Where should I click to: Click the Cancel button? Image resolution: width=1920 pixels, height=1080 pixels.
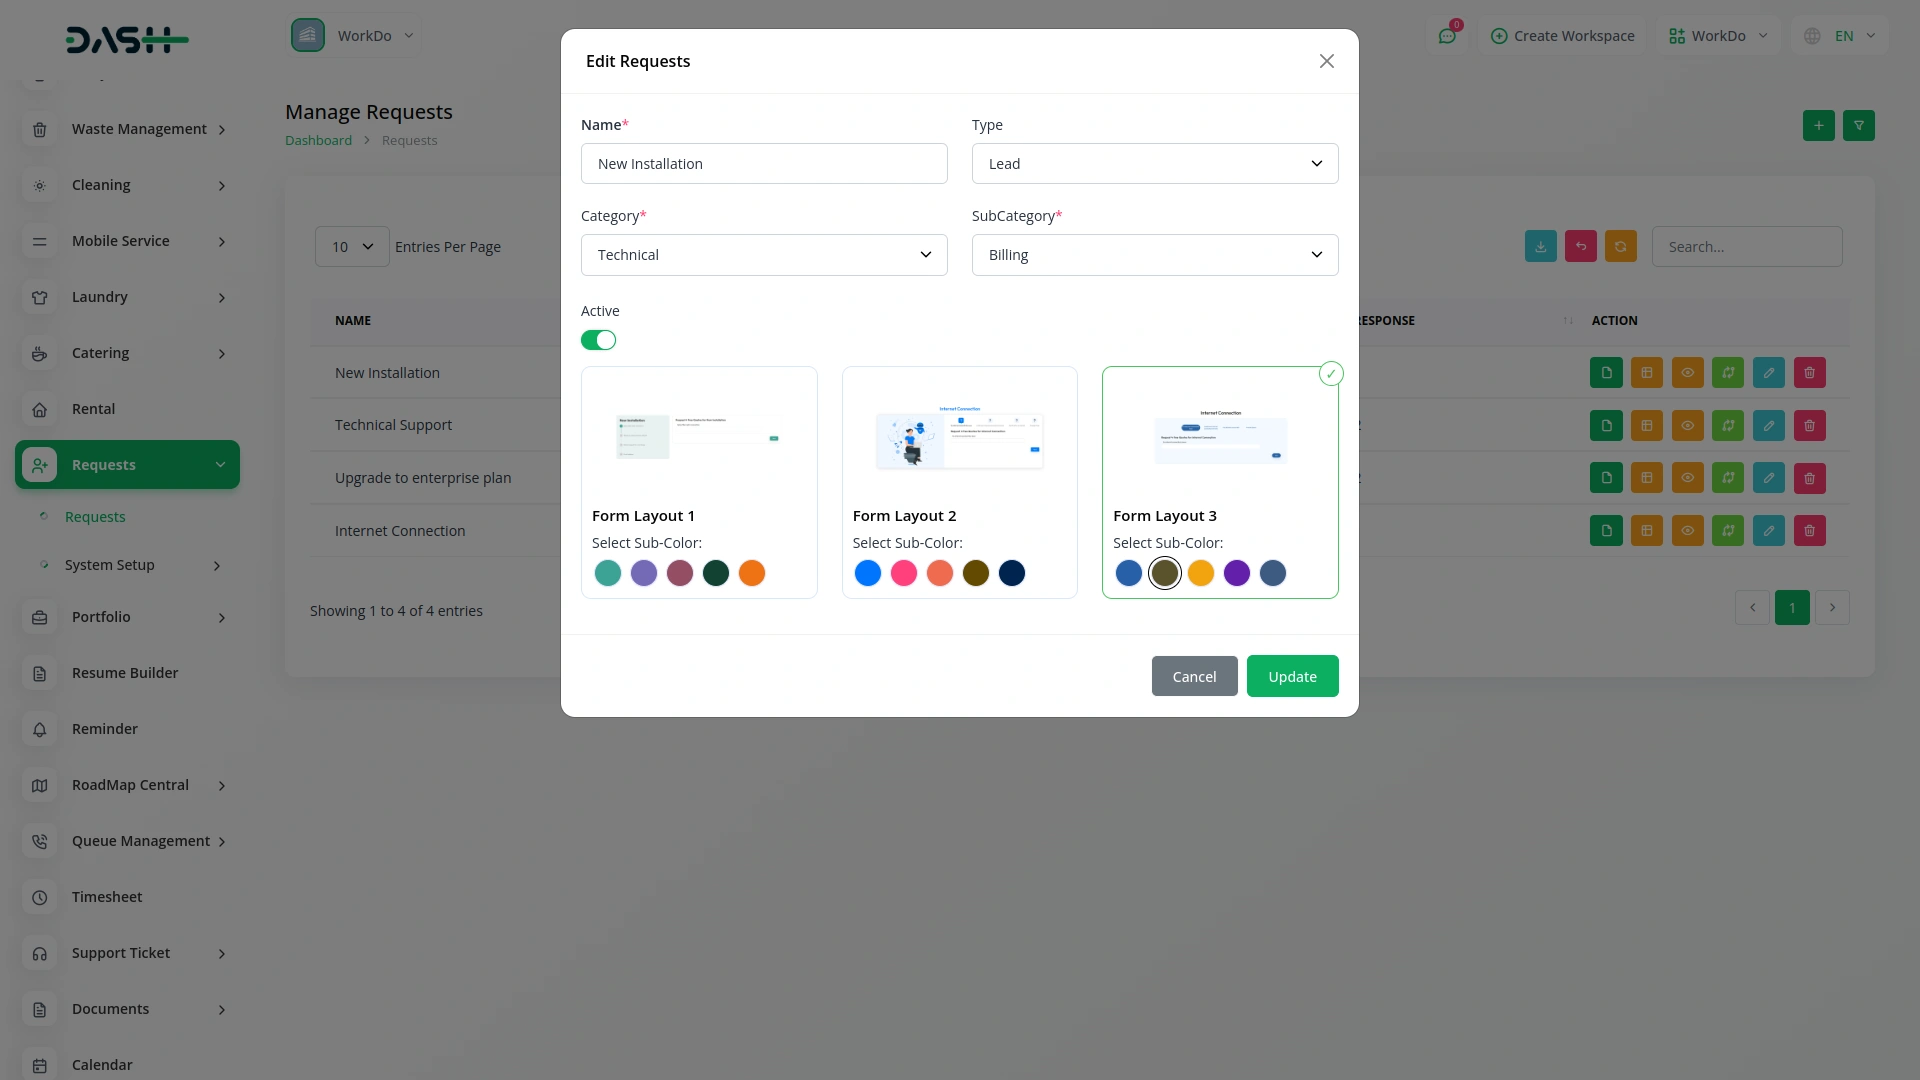(x=1194, y=677)
